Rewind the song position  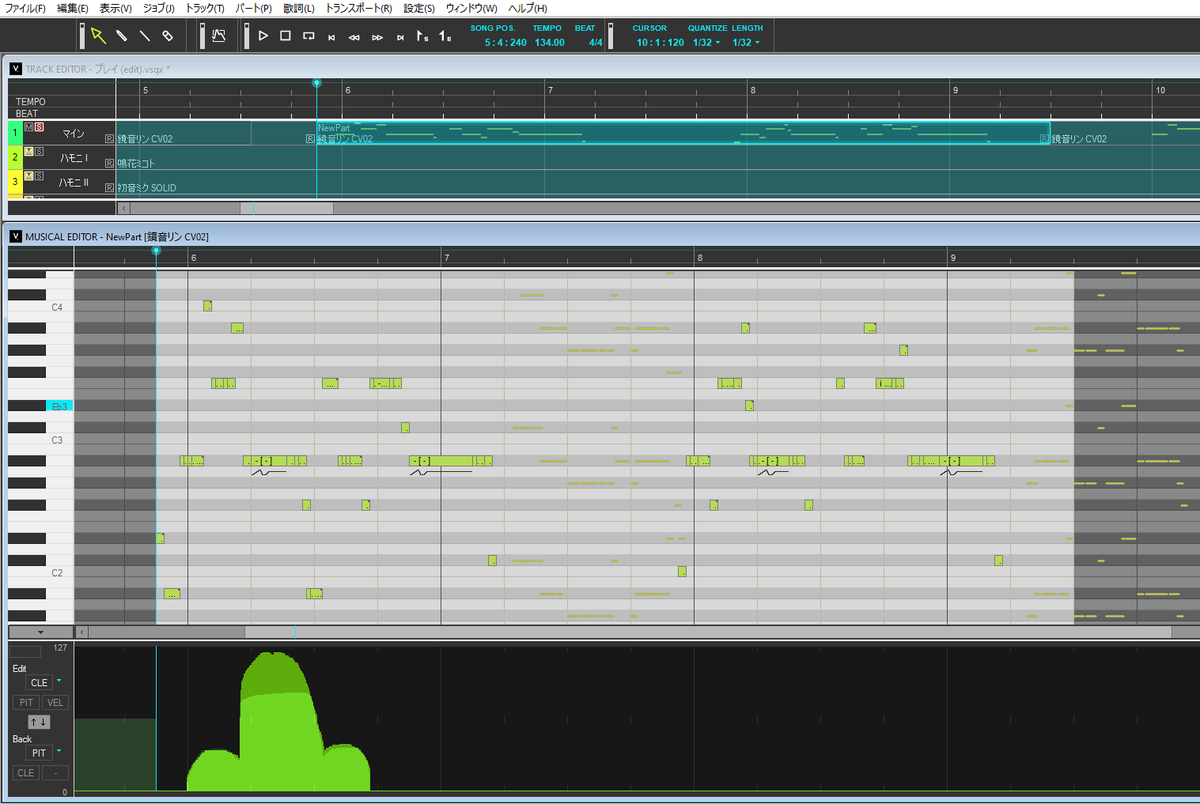tap(354, 37)
